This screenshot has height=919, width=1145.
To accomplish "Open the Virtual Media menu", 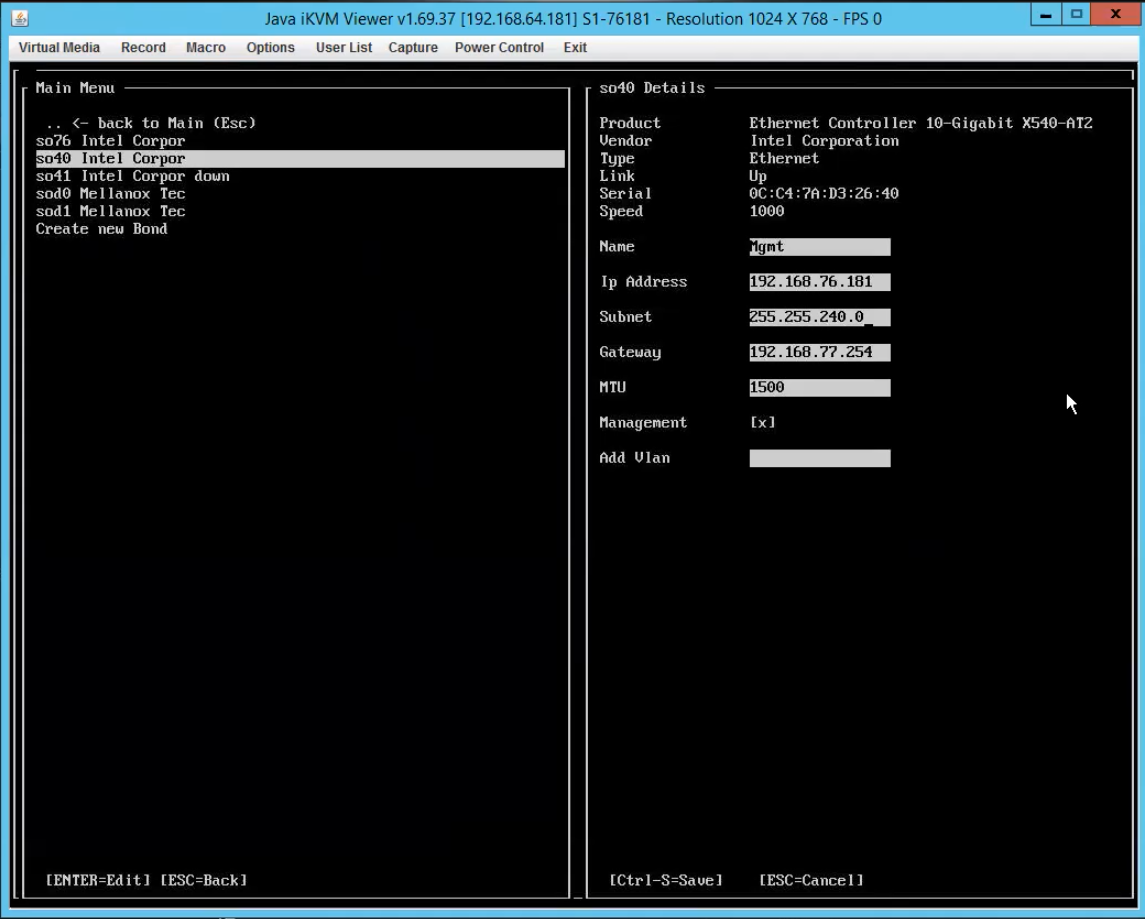I will 59,47.
